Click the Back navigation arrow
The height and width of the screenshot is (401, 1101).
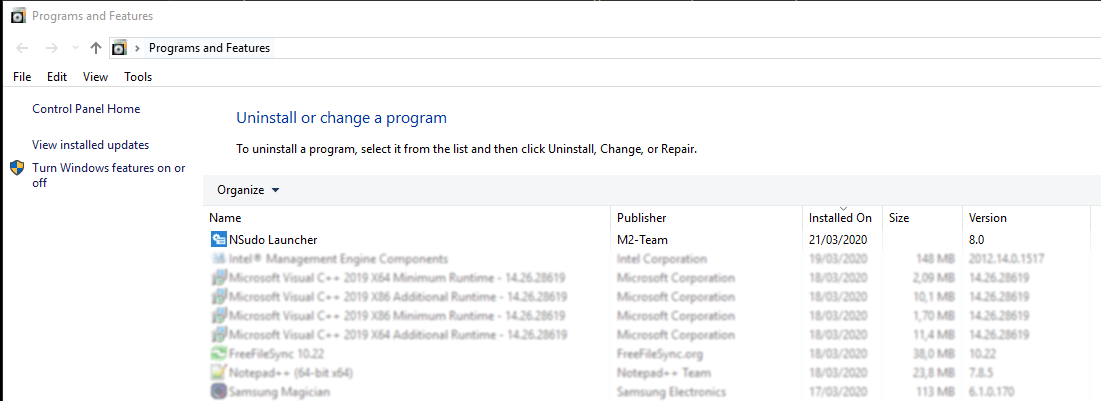[22, 48]
